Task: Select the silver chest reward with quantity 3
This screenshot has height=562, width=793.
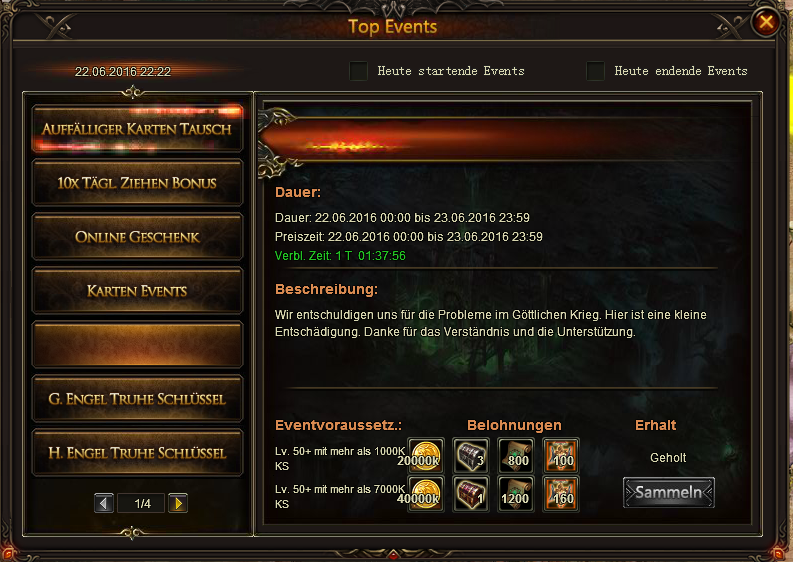Action: pyautogui.click(x=471, y=455)
